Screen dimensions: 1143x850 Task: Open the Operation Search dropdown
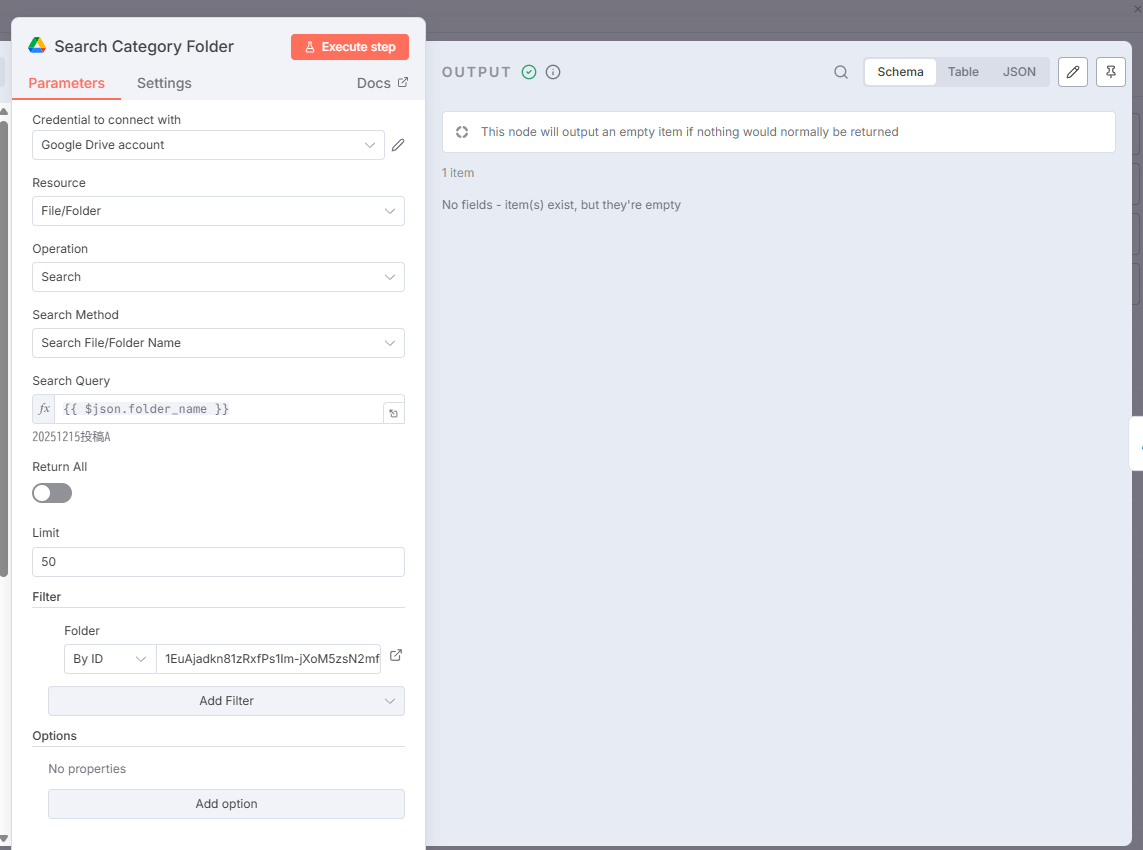click(x=218, y=277)
